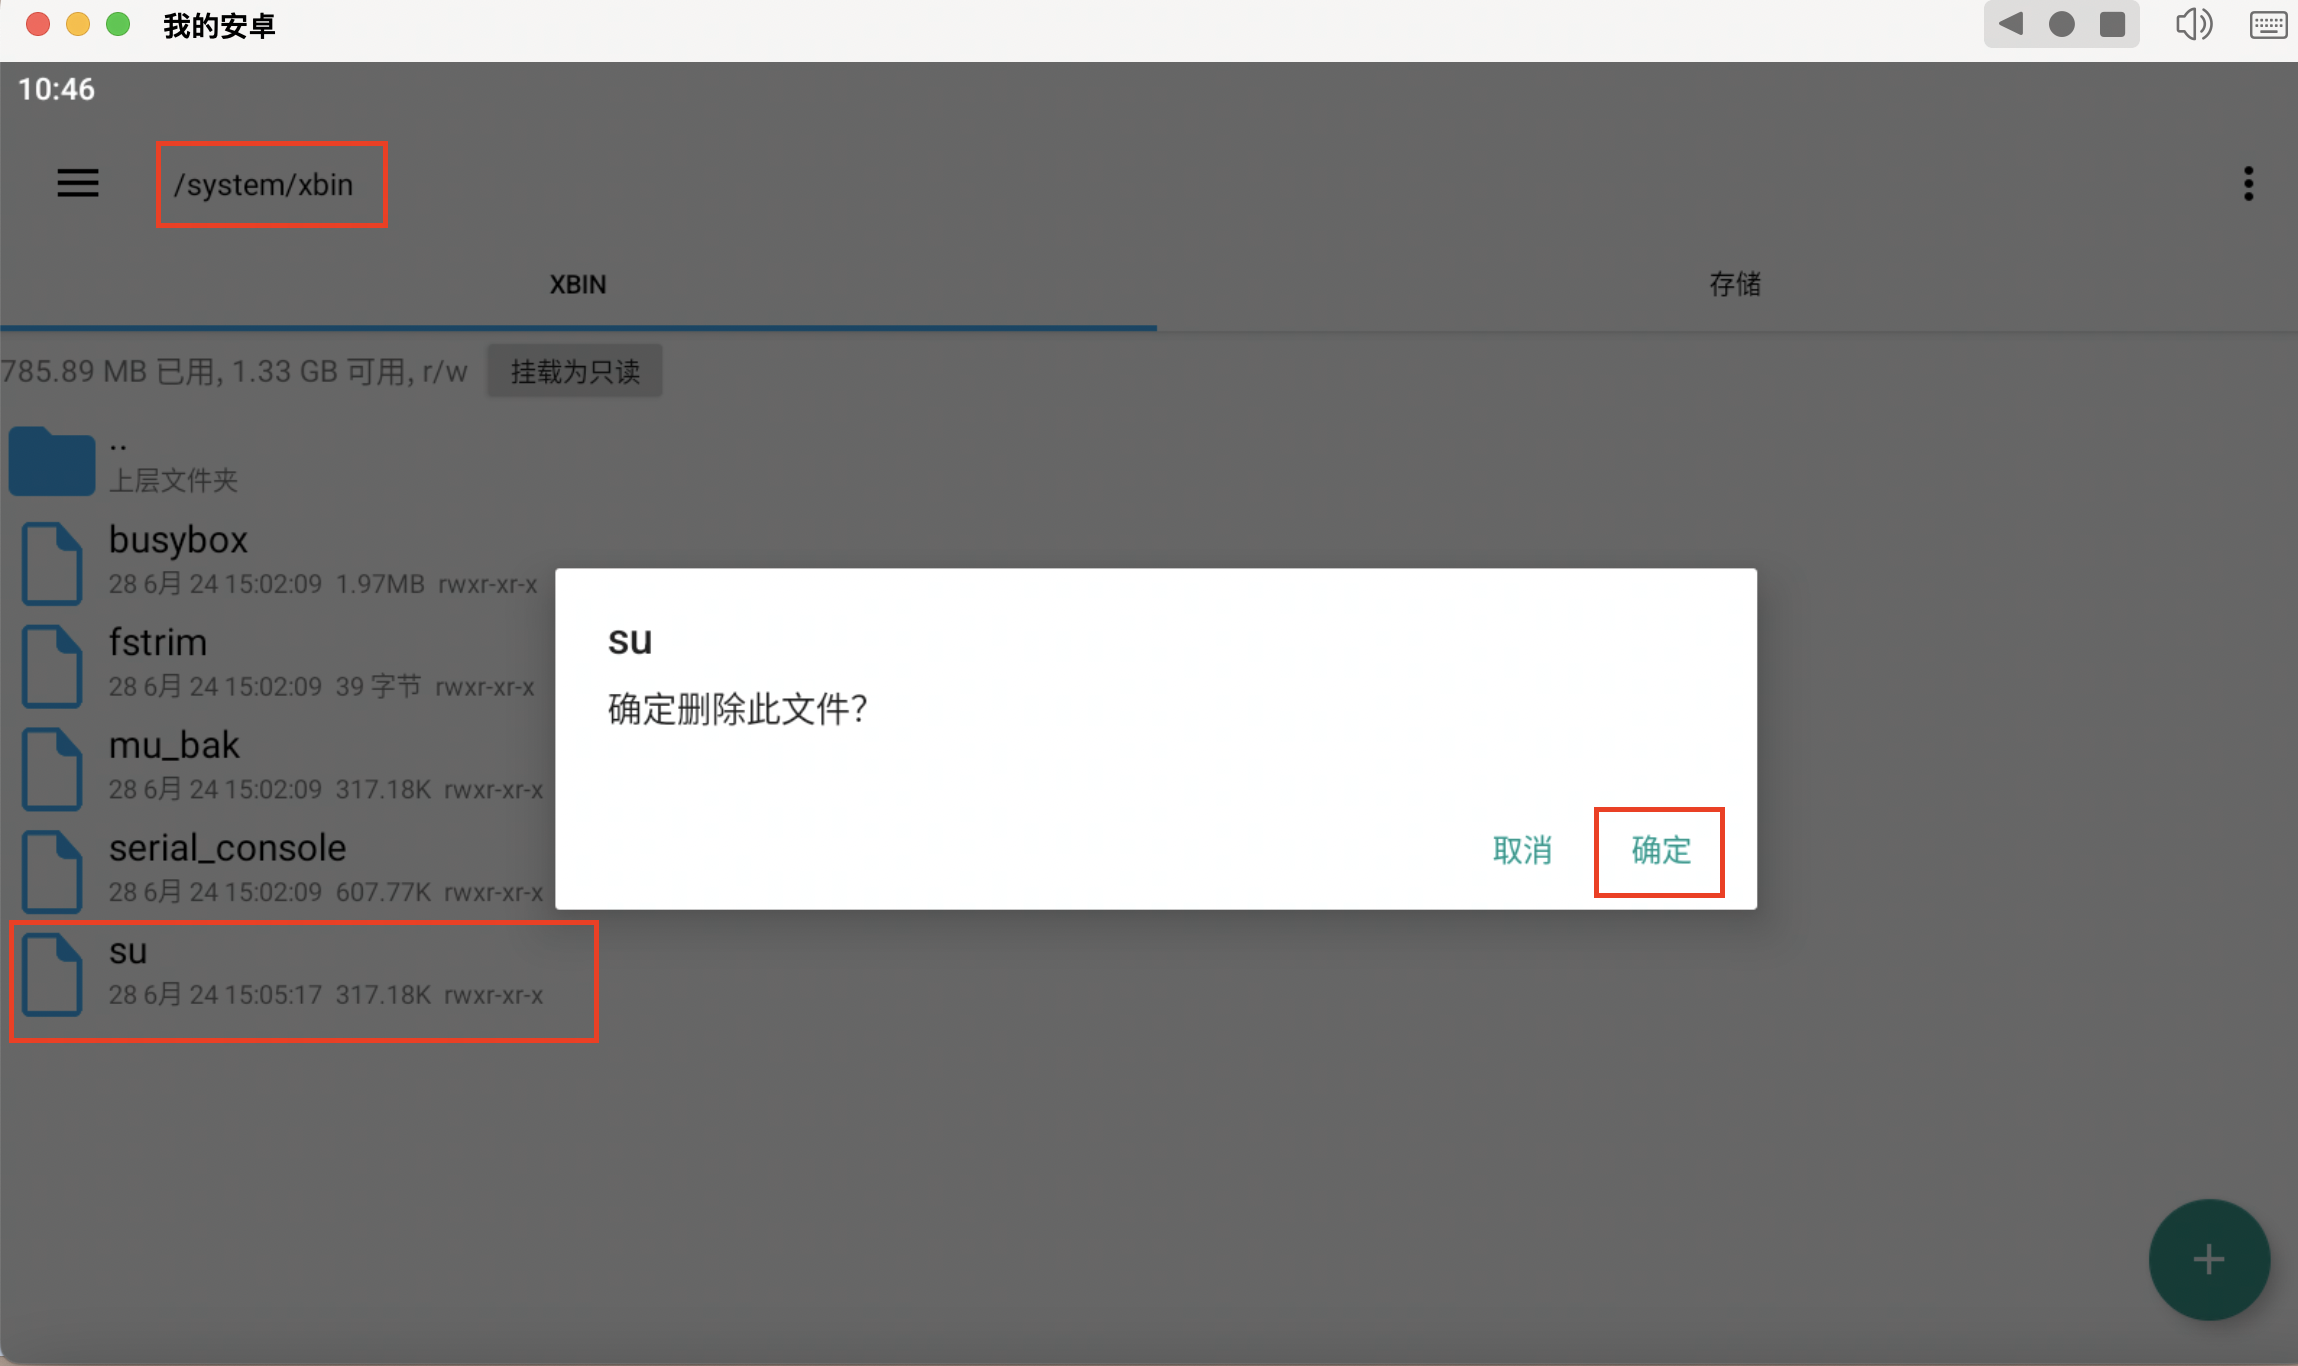Select the fstrim file name

[x=158, y=643]
